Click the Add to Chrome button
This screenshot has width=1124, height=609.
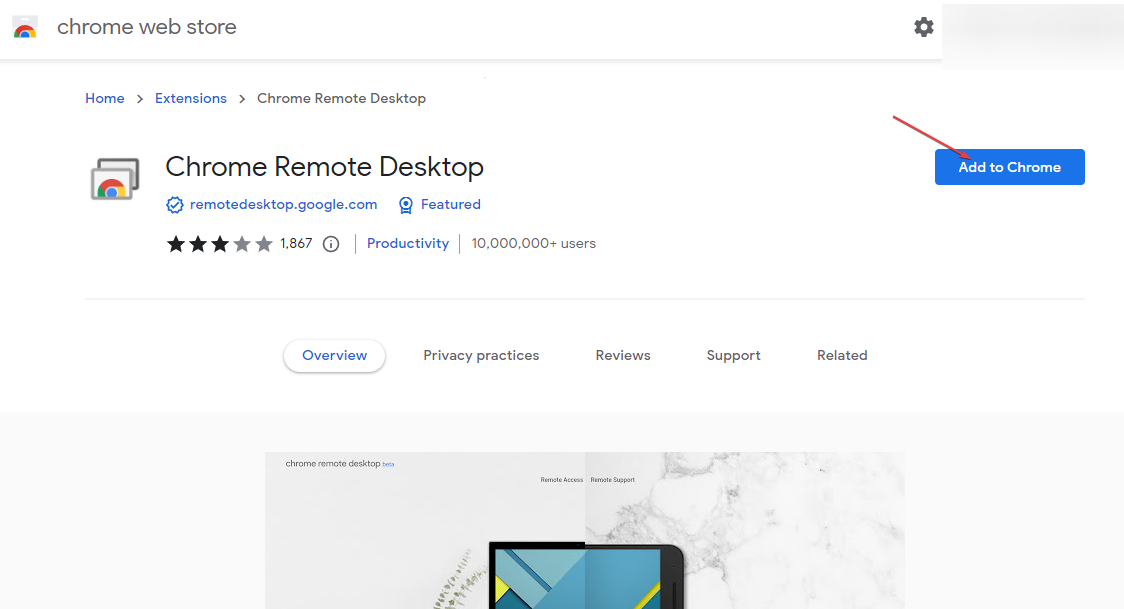click(x=1009, y=167)
